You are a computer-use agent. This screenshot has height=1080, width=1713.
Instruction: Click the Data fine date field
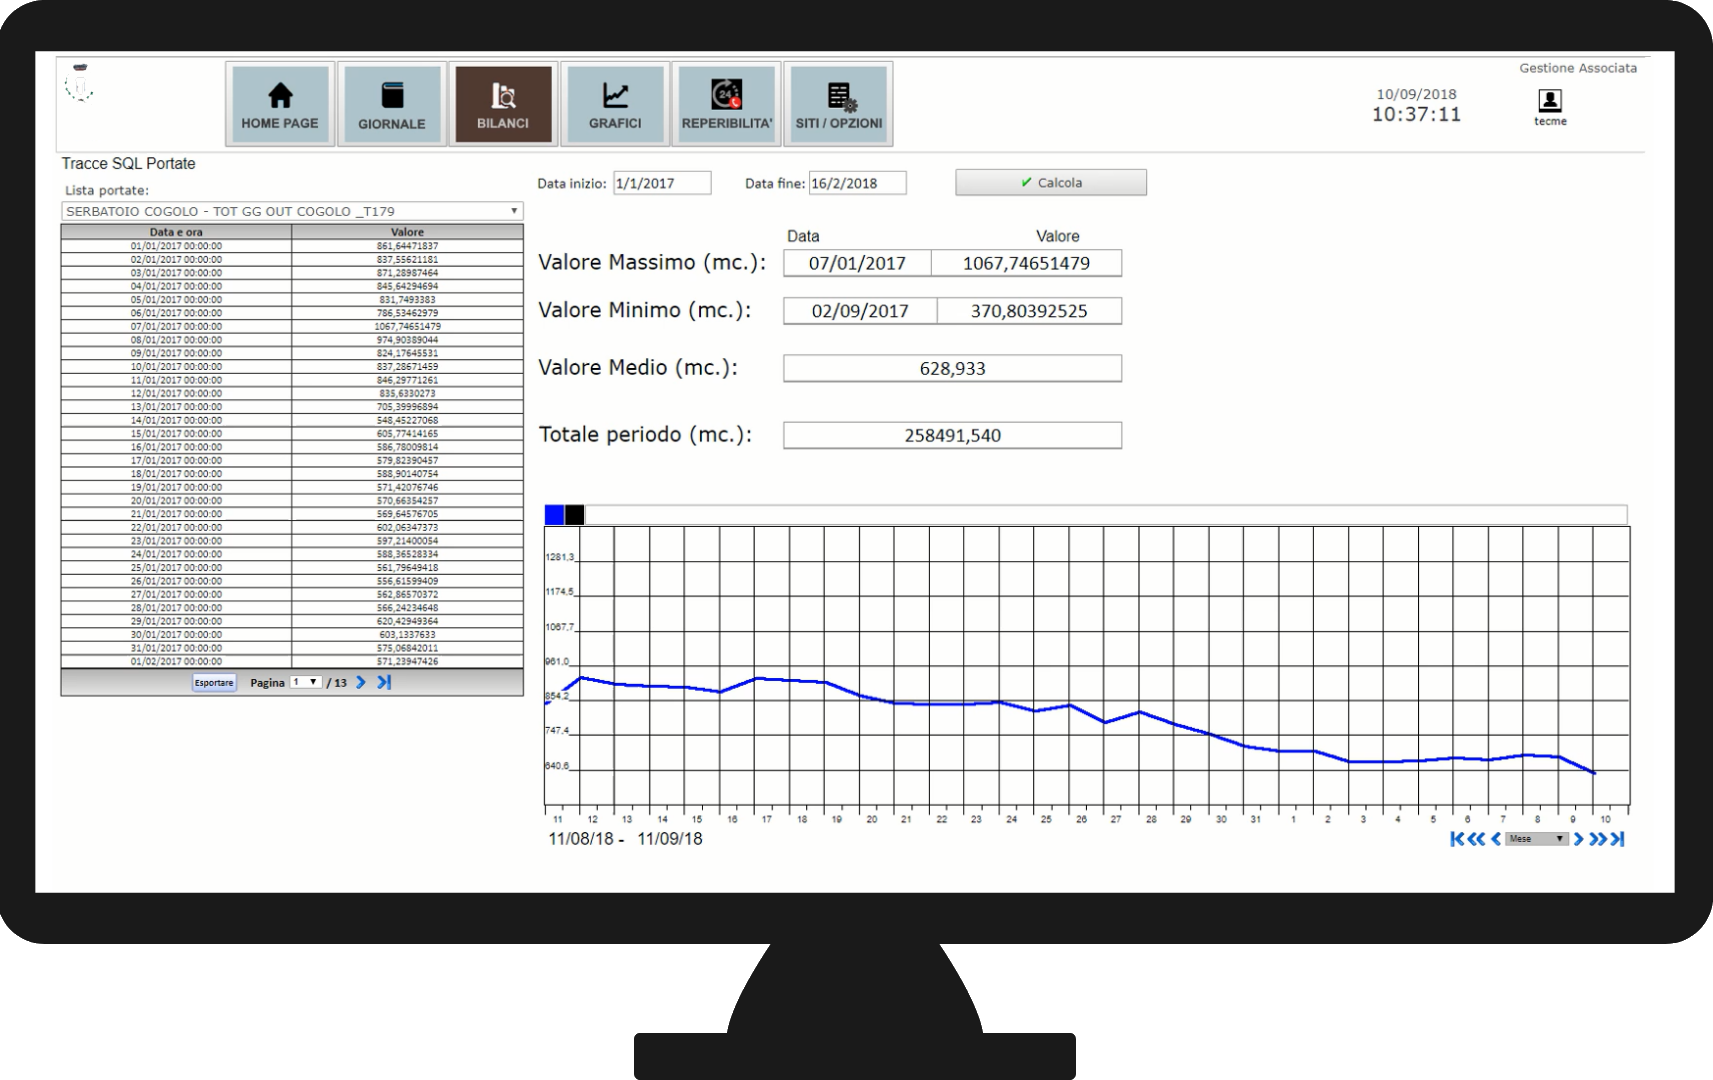click(858, 183)
